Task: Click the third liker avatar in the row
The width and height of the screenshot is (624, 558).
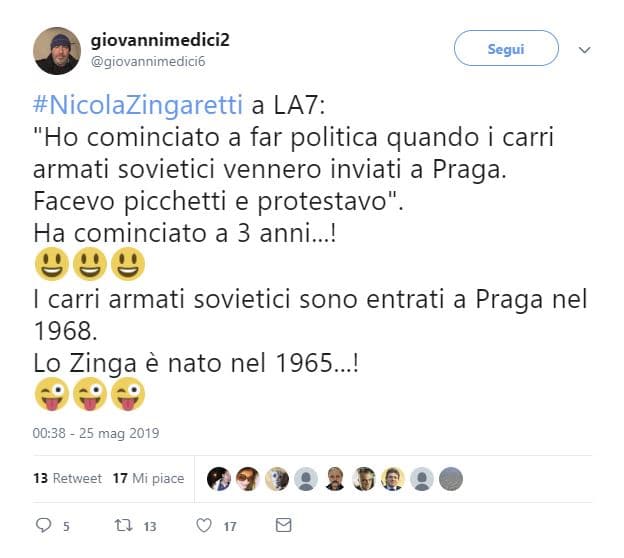Action: 277,479
